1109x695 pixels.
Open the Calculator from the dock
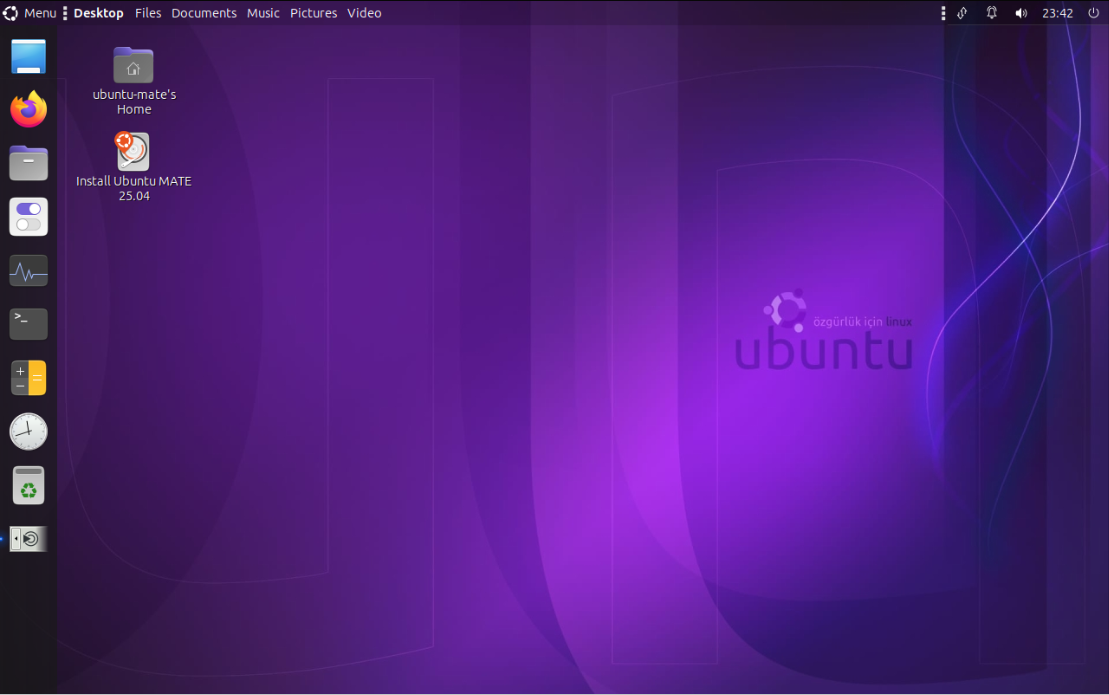point(28,378)
